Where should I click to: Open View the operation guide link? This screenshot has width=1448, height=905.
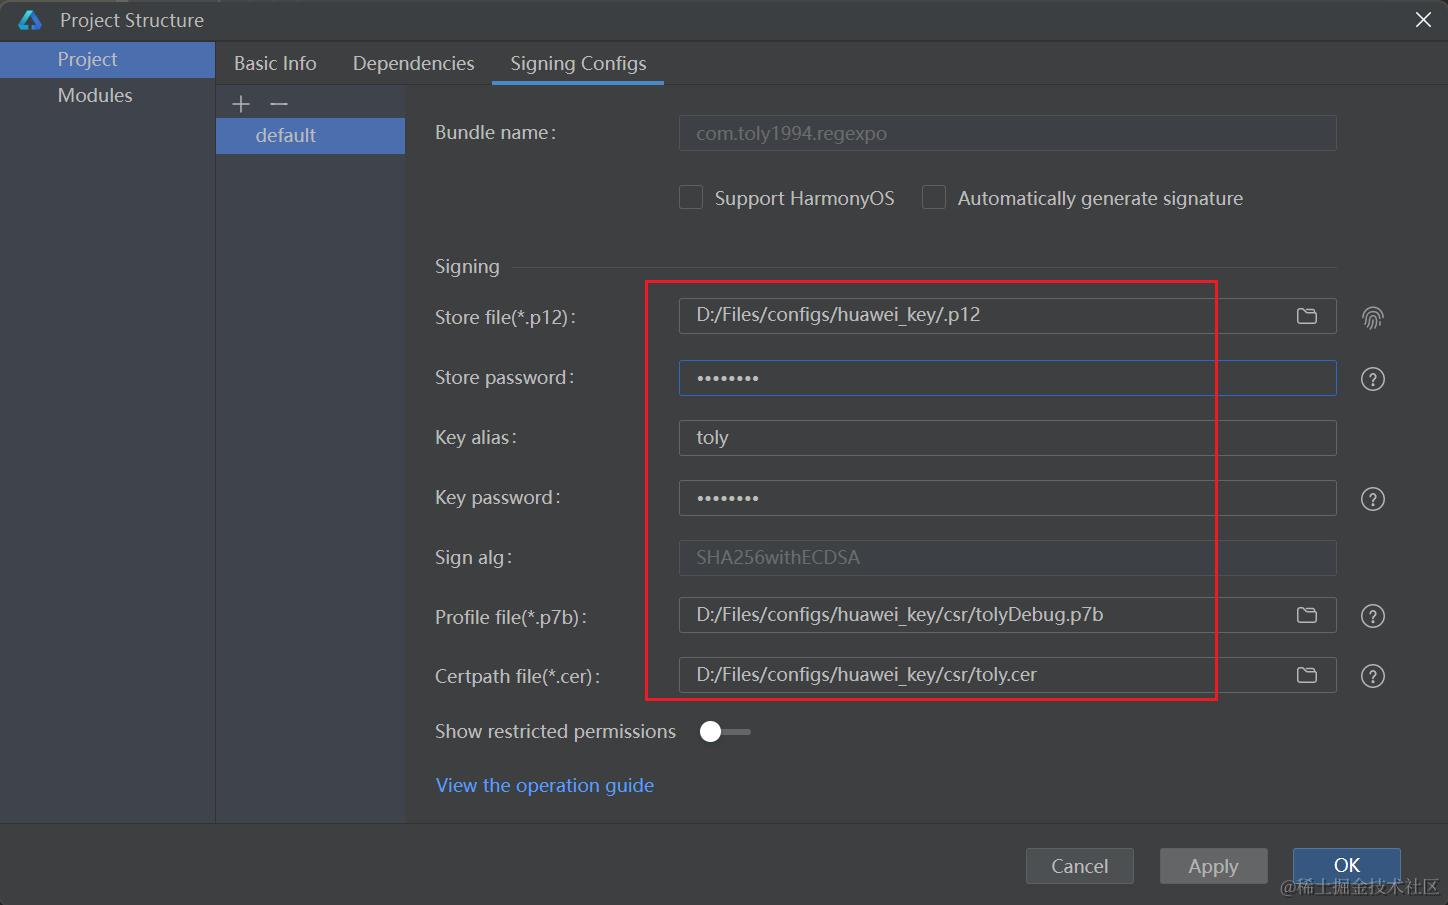[x=544, y=785]
